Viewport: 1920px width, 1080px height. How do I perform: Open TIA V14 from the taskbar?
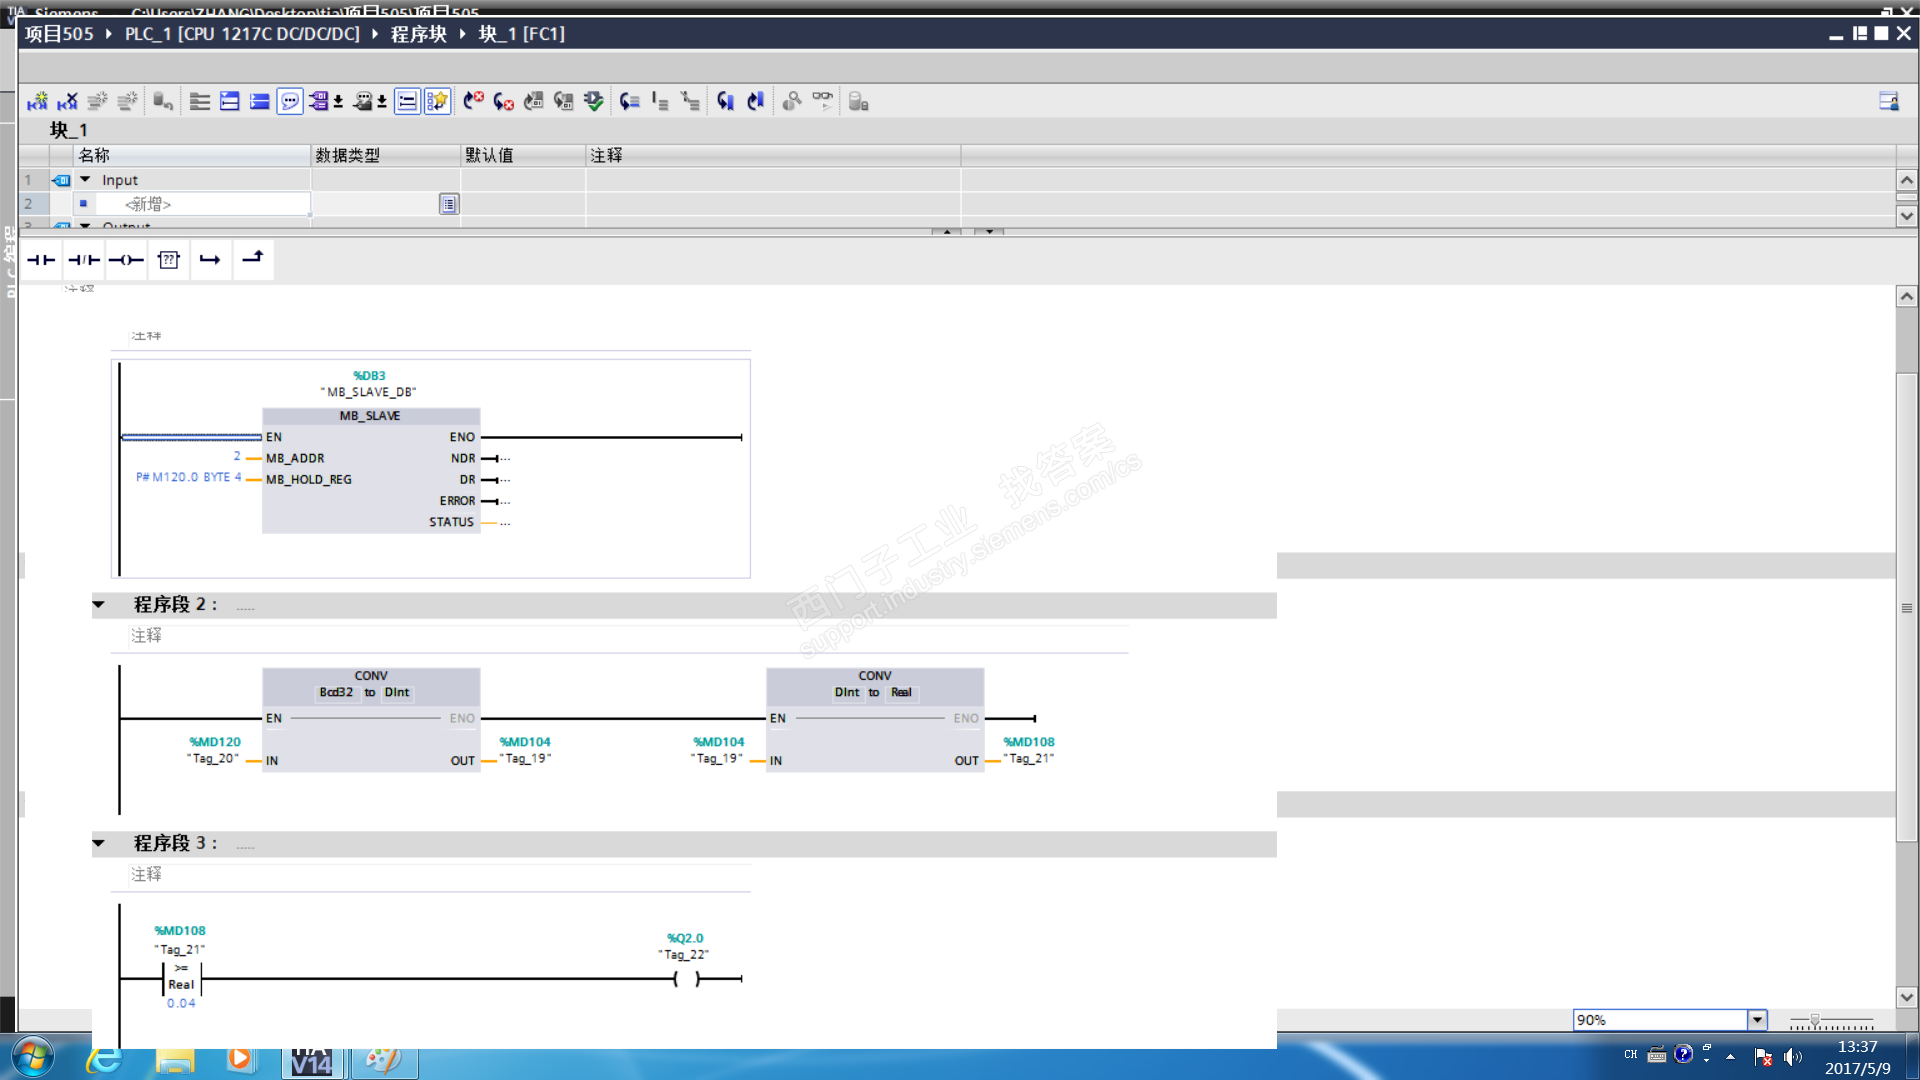pos(311,1061)
